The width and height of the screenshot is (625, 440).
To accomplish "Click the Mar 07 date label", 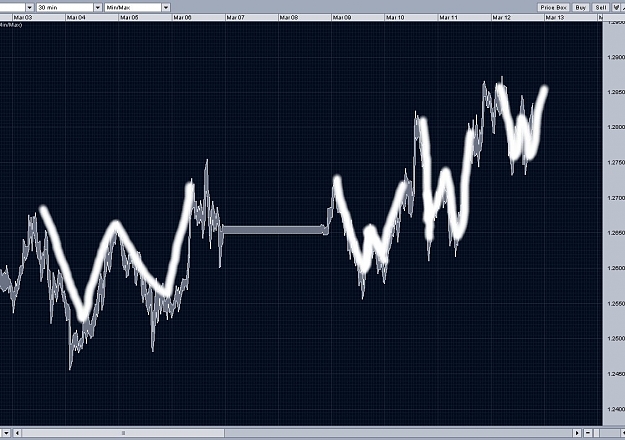I will point(235,18).
